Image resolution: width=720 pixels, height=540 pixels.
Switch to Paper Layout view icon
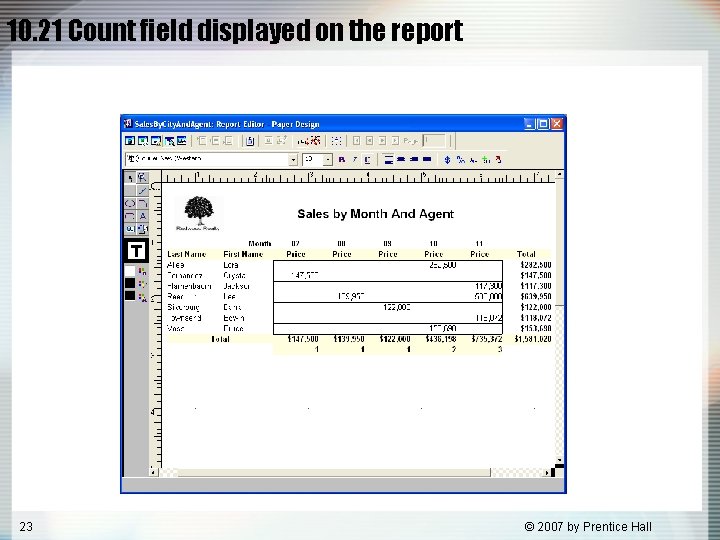coord(157,141)
